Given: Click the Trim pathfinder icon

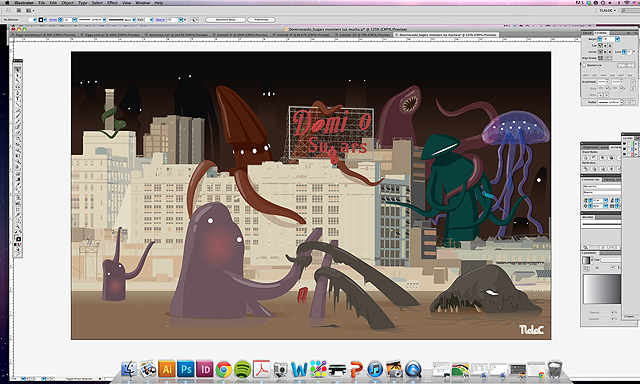Looking at the screenshot, I should (594, 169).
